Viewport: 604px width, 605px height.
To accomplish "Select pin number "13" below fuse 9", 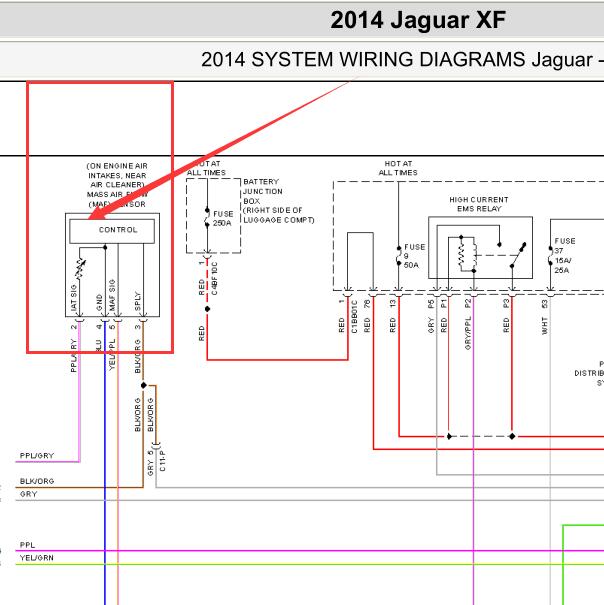I will click(393, 304).
